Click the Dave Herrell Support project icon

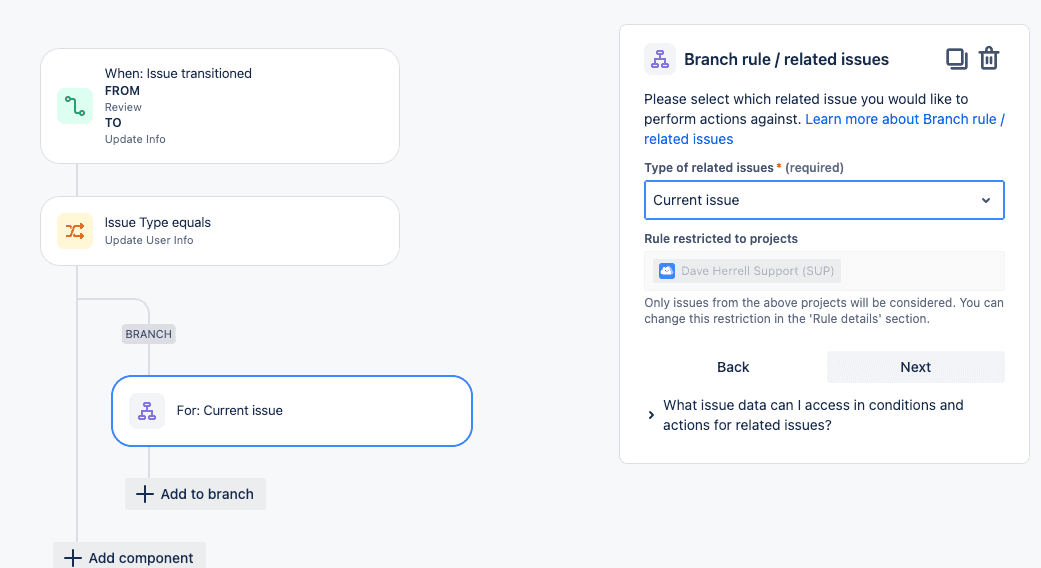coord(667,271)
